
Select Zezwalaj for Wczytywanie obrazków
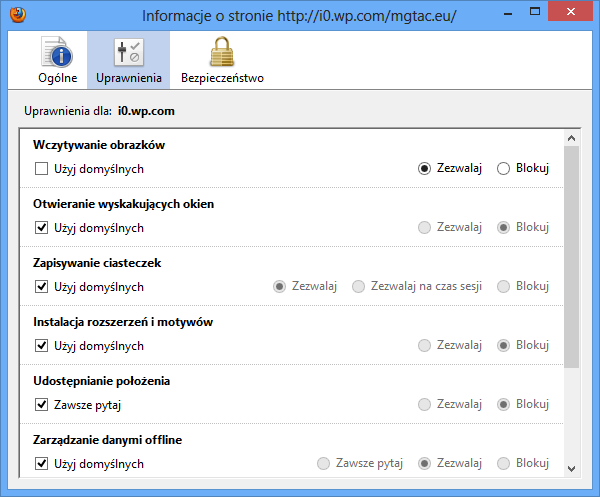[425, 168]
